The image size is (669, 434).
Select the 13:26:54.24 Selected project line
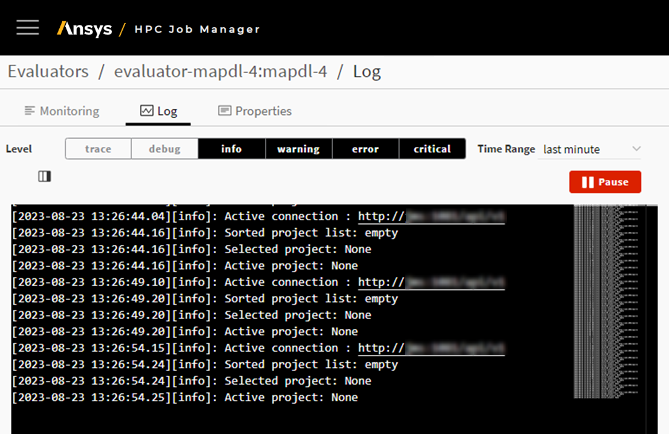click(192, 381)
